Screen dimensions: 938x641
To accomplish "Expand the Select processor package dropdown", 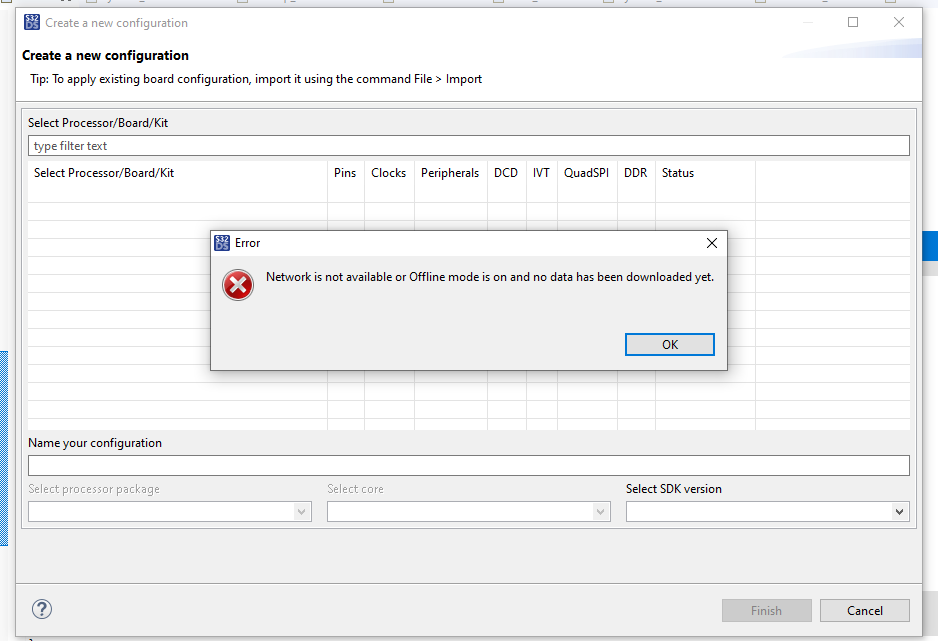I will click(x=301, y=512).
